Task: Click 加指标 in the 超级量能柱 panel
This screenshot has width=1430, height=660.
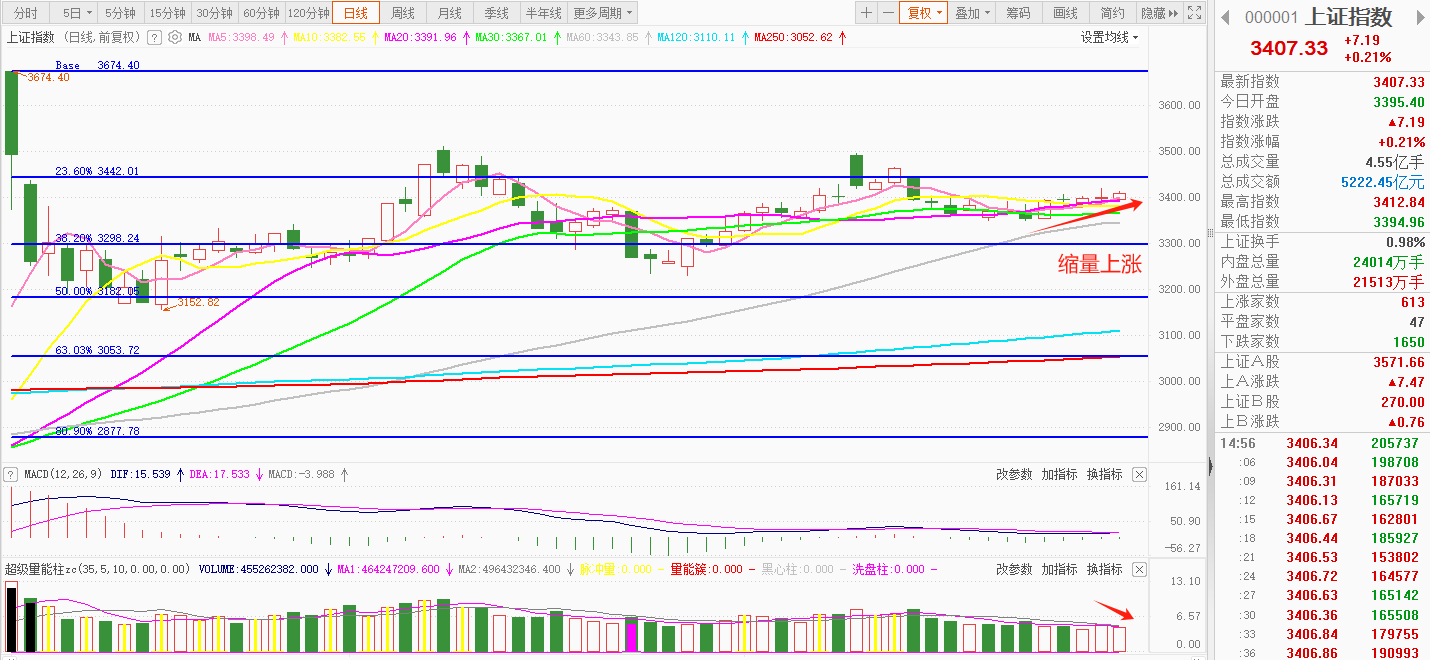Action: [1059, 569]
